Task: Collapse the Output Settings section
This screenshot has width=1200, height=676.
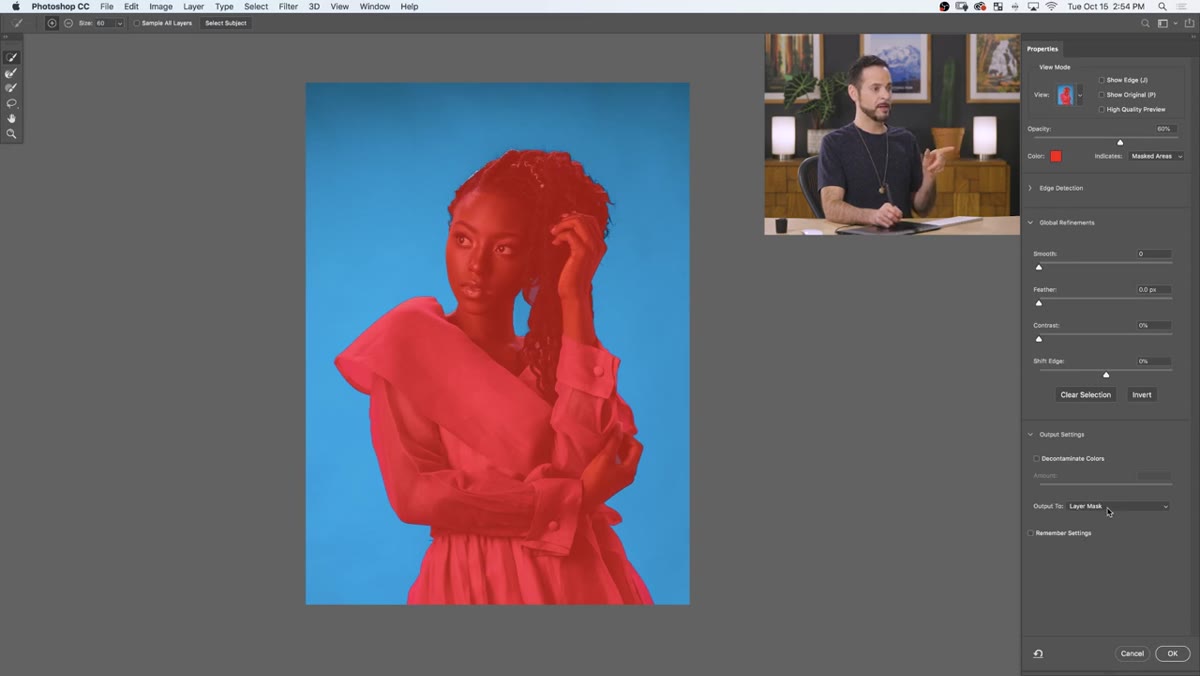Action: [1031, 434]
